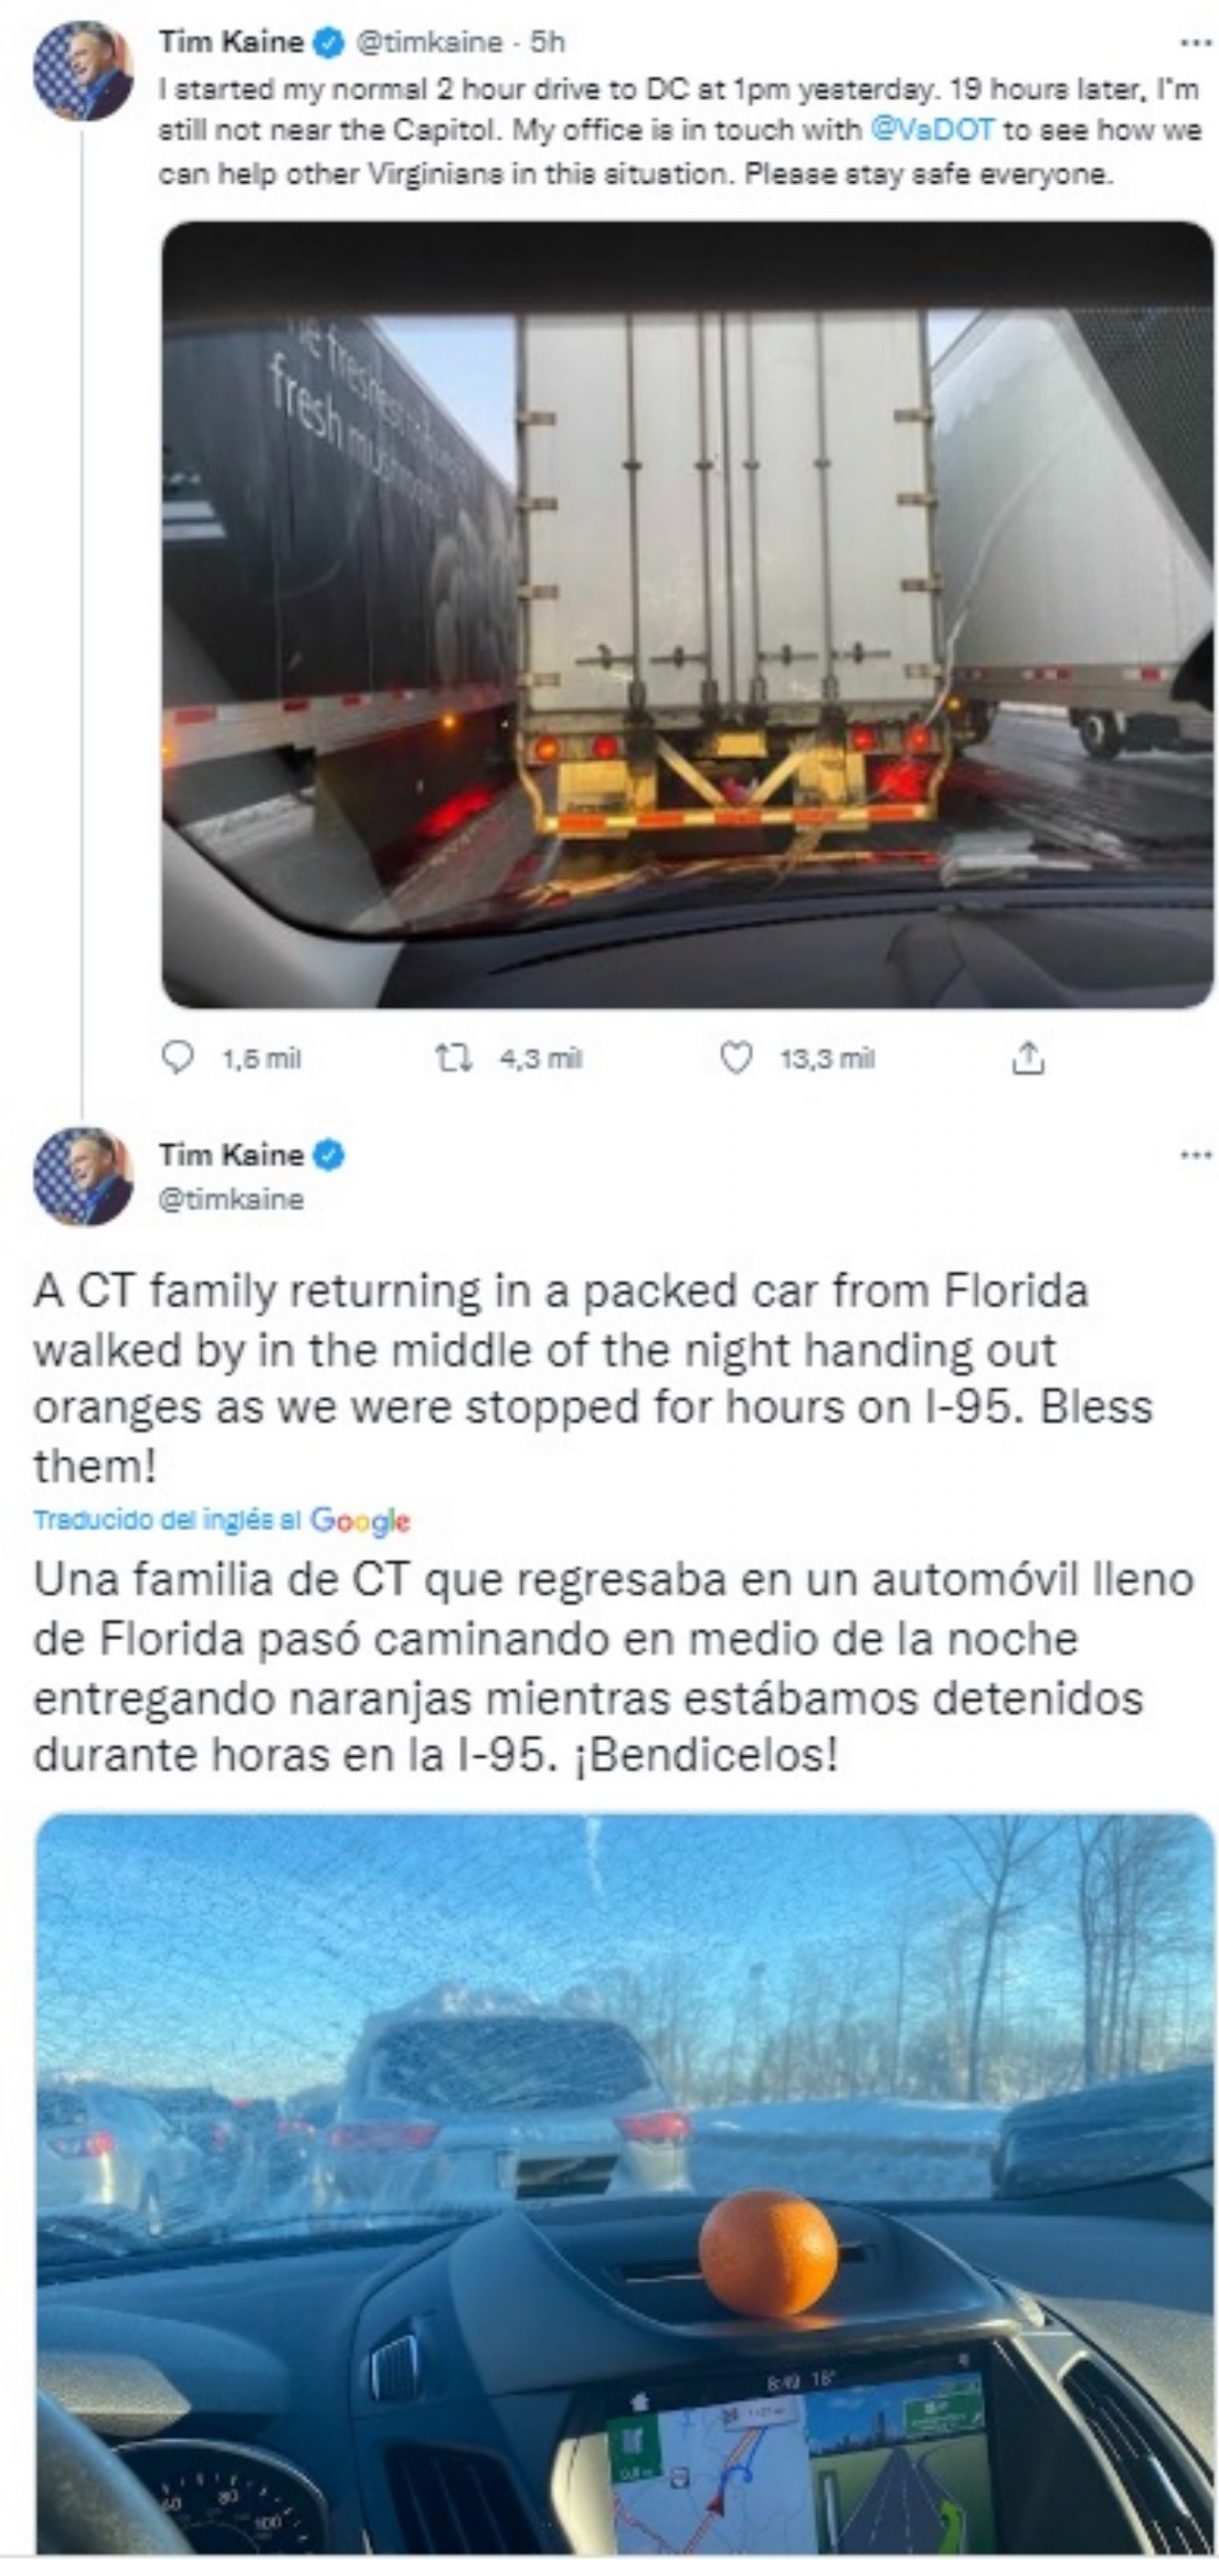
Task: Click the profile picture on the oranges tweet
Action: point(84,1176)
